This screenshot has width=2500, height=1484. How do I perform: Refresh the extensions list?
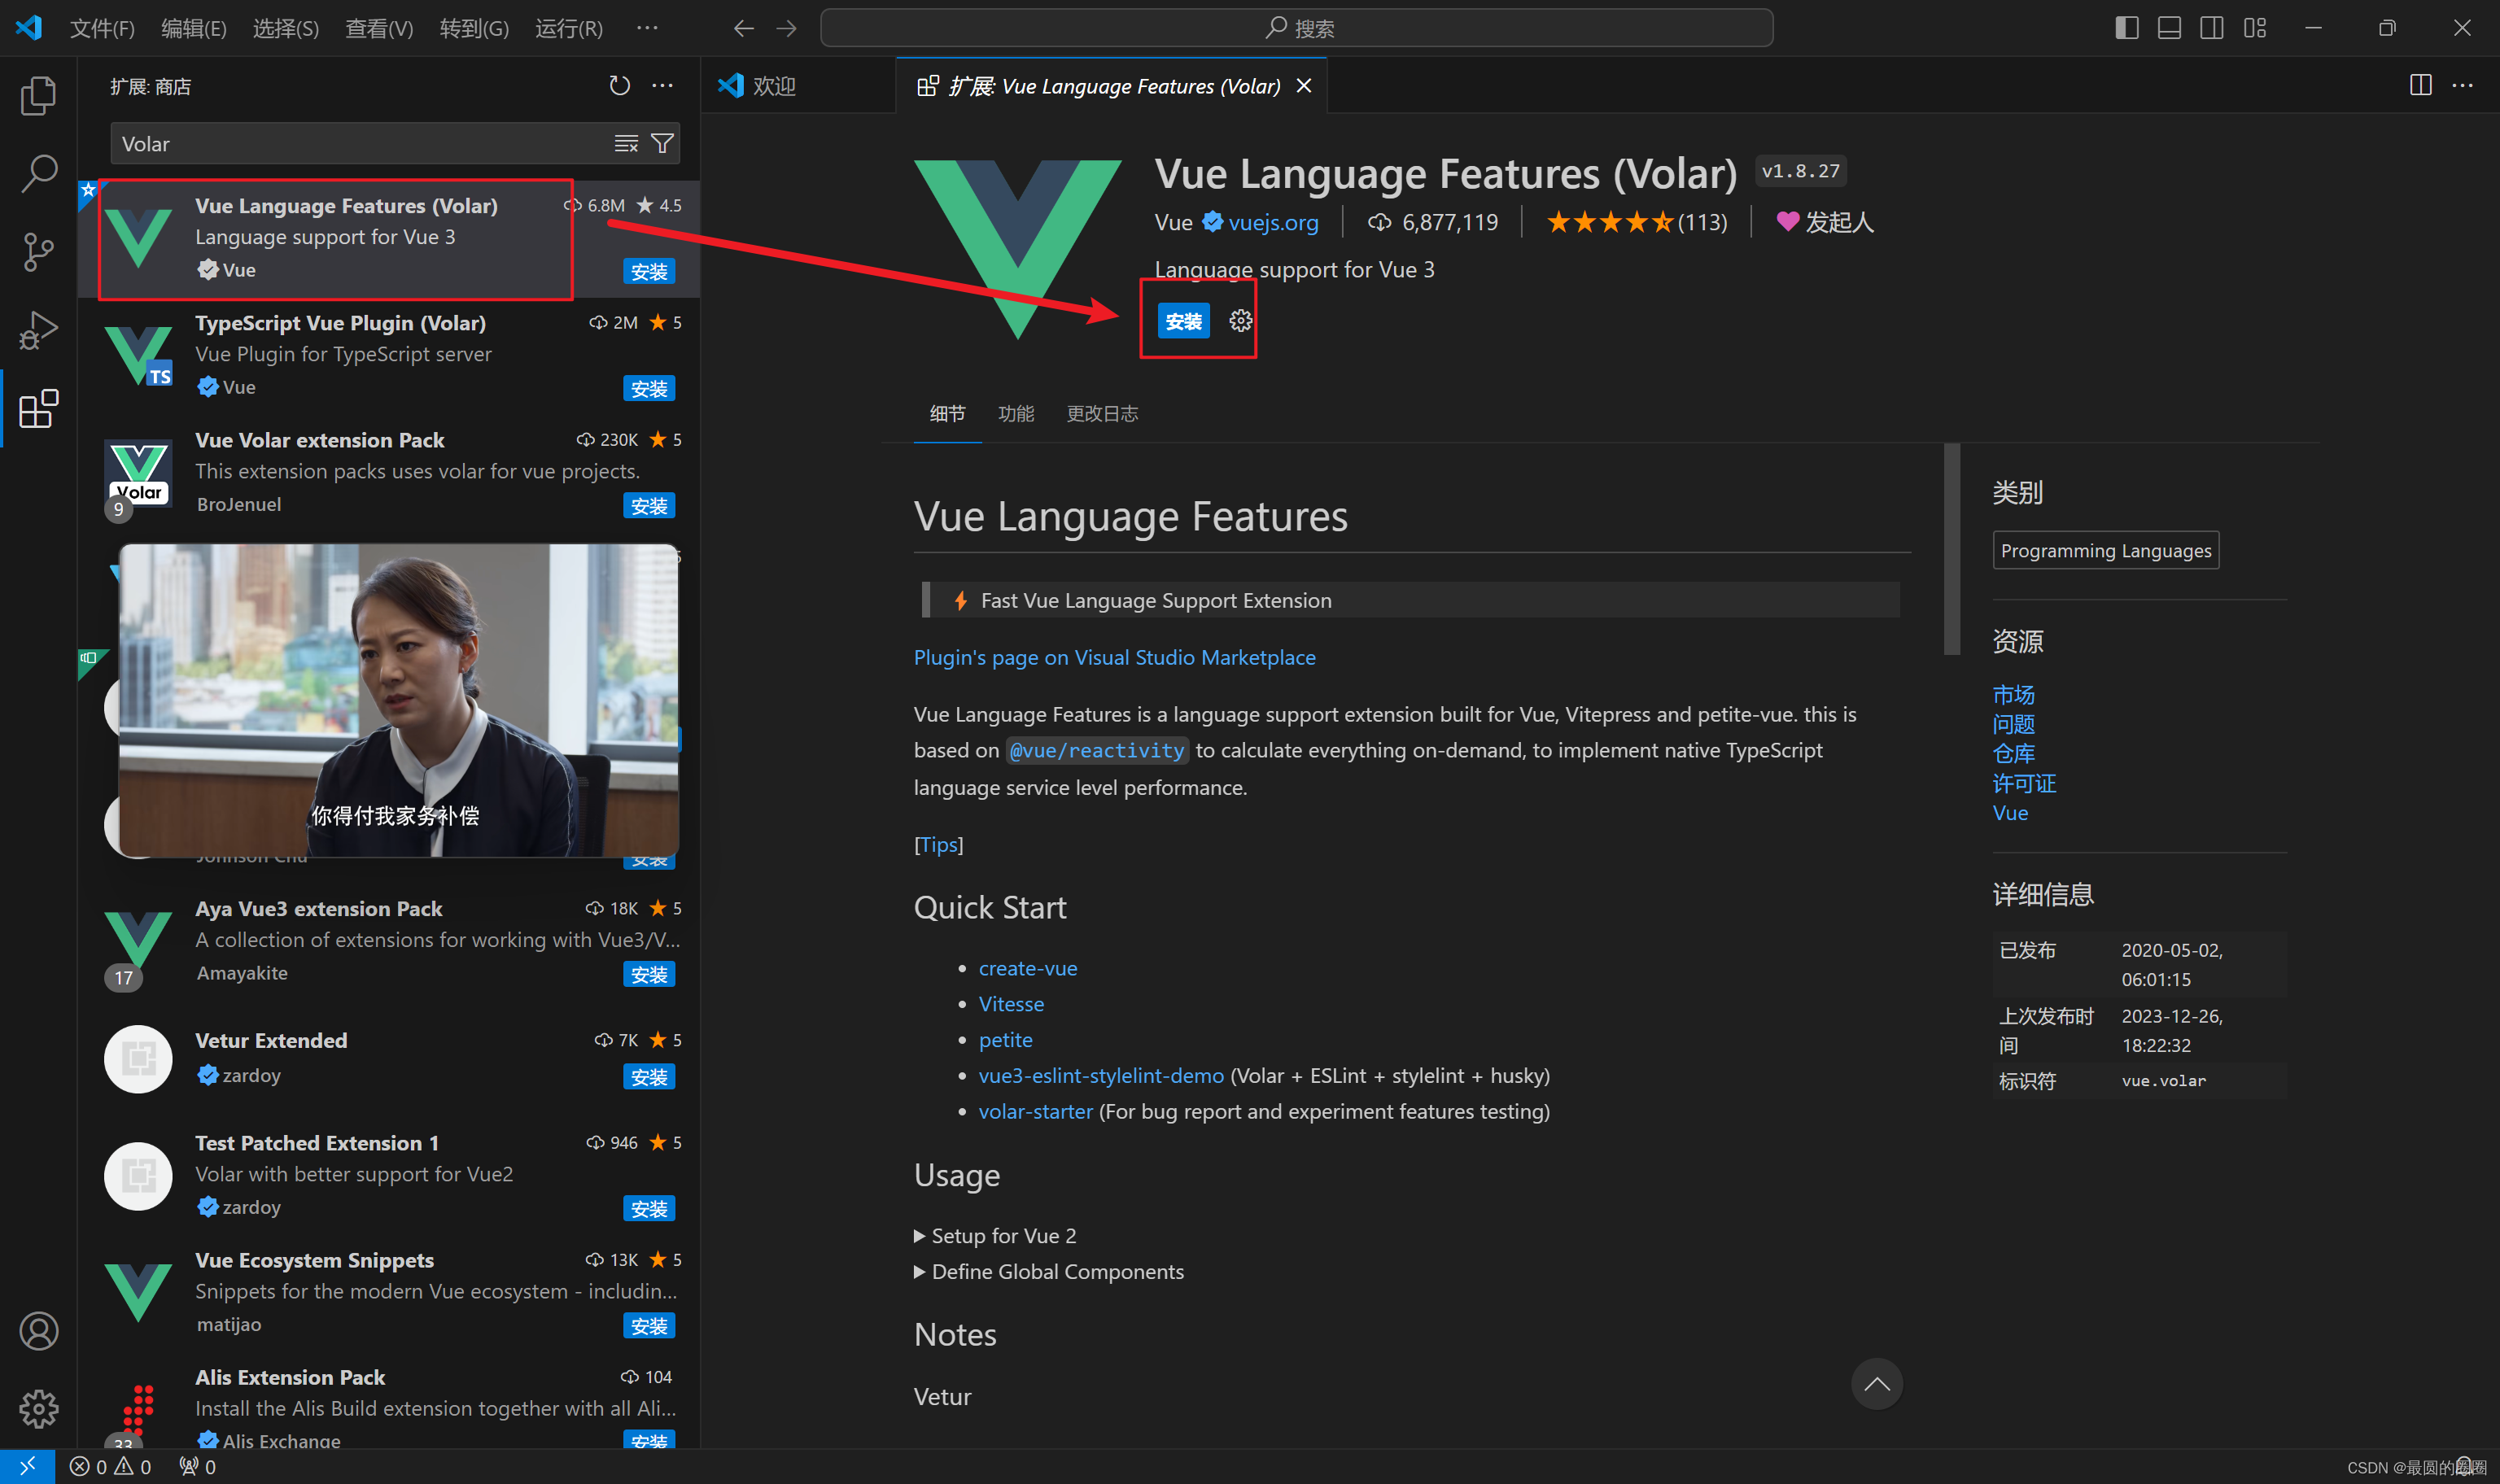pyautogui.click(x=619, y=86)
